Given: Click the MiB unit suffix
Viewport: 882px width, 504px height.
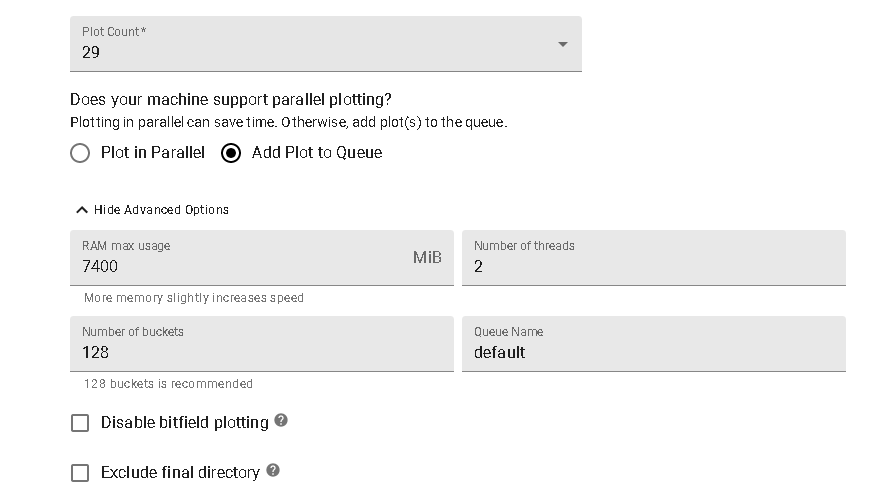Looking at the screenshot, I should [427, 258].
